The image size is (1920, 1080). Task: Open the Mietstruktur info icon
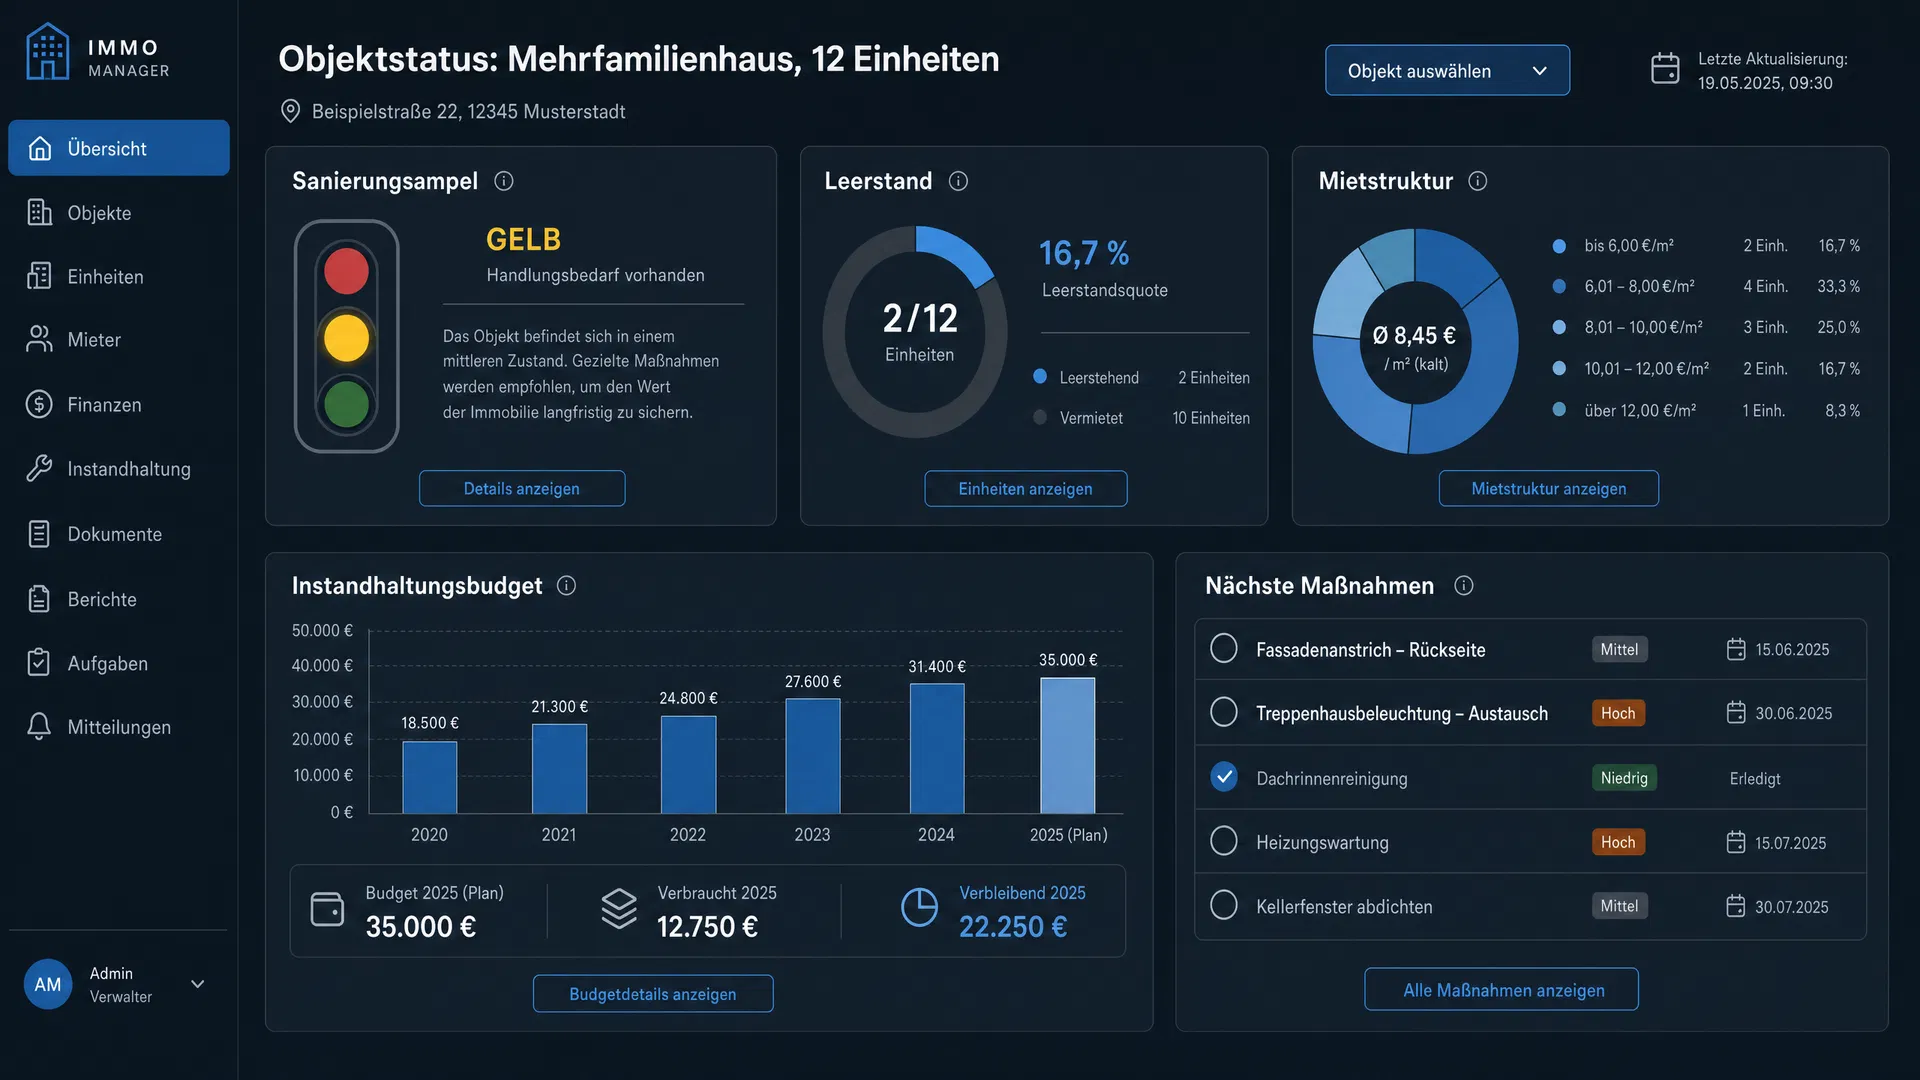click(x=1477, y=181)
